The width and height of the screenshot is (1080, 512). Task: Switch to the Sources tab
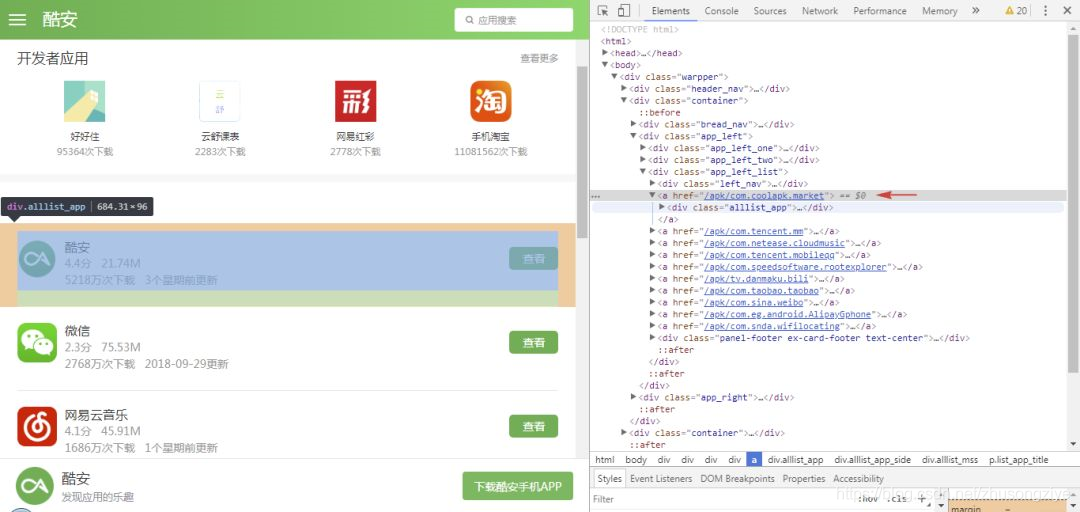point(769,10)
